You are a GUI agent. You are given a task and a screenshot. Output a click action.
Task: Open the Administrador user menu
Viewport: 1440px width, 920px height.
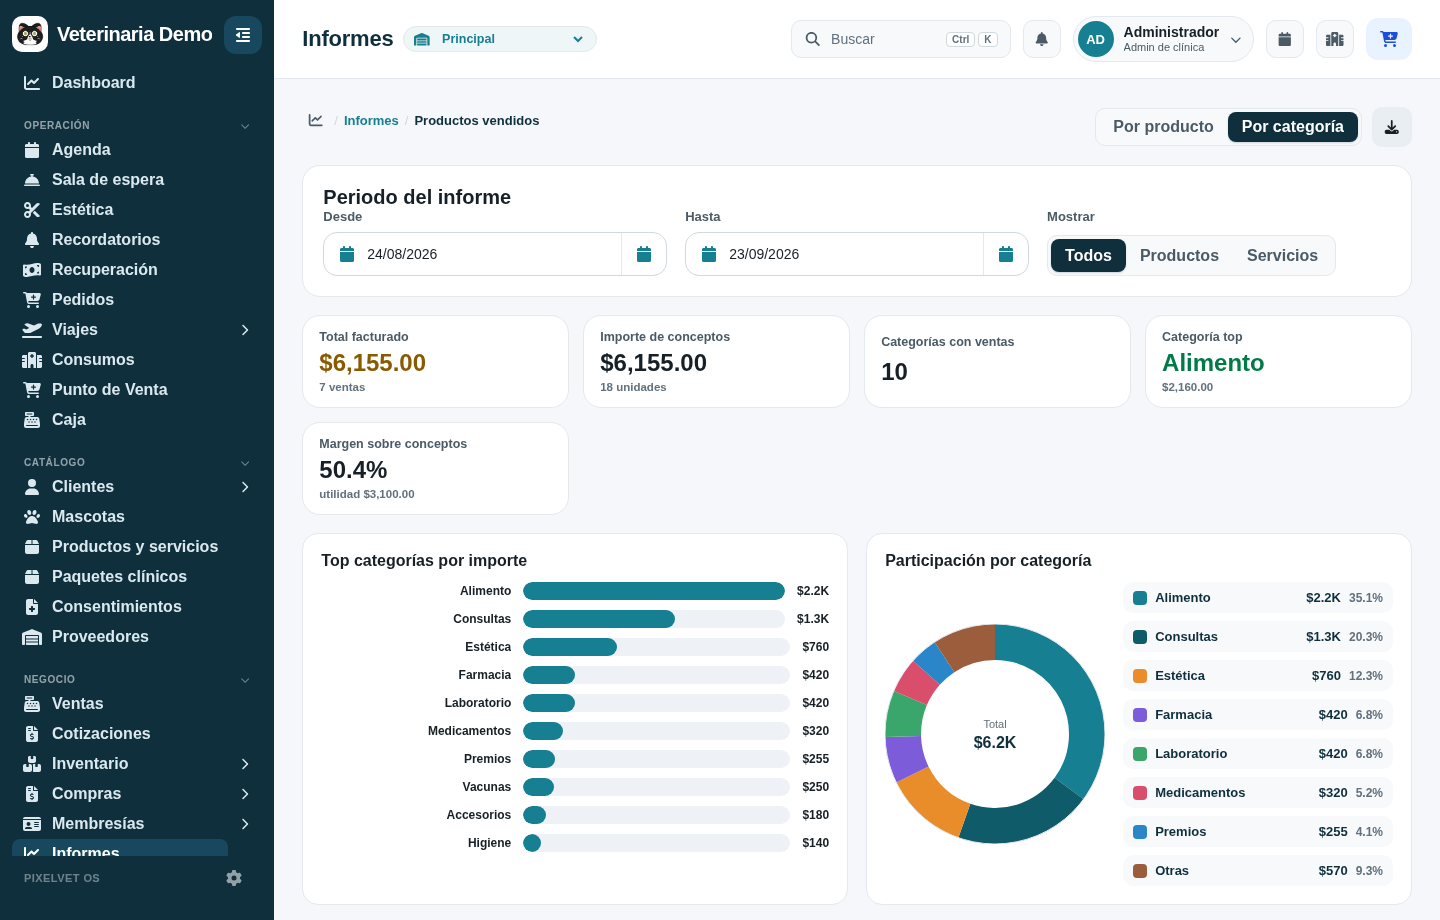tap(1163, 39)
